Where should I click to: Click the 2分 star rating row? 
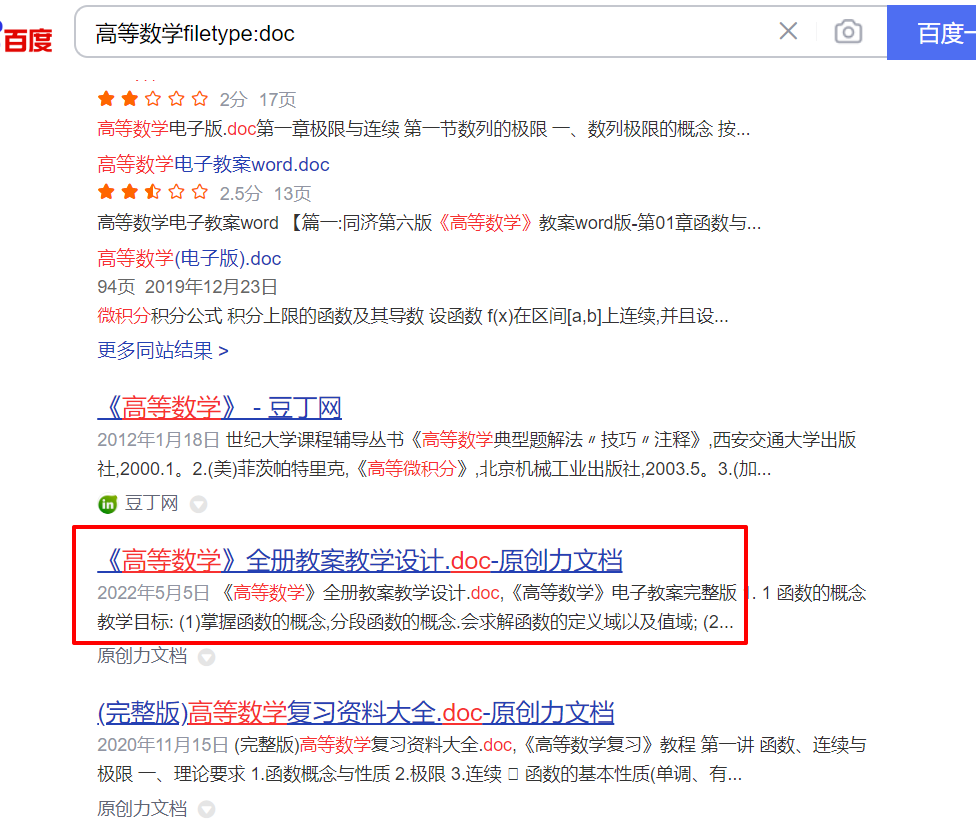197,99
